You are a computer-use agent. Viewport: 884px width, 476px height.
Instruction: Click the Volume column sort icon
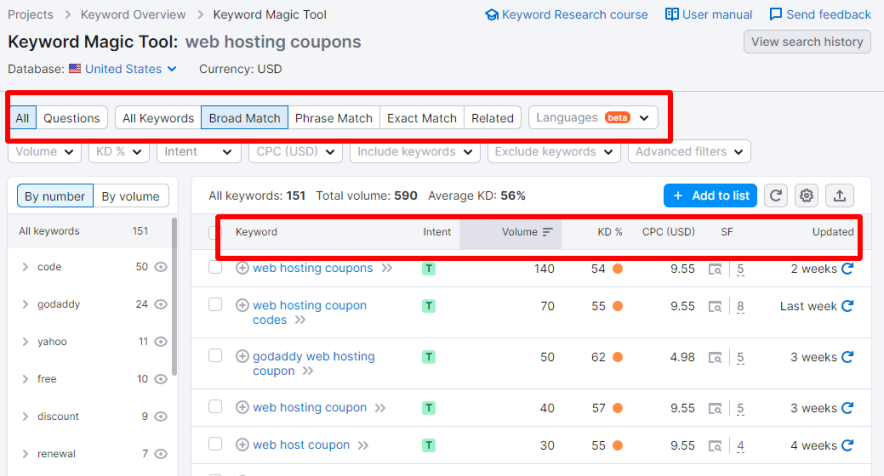(547, 232)
